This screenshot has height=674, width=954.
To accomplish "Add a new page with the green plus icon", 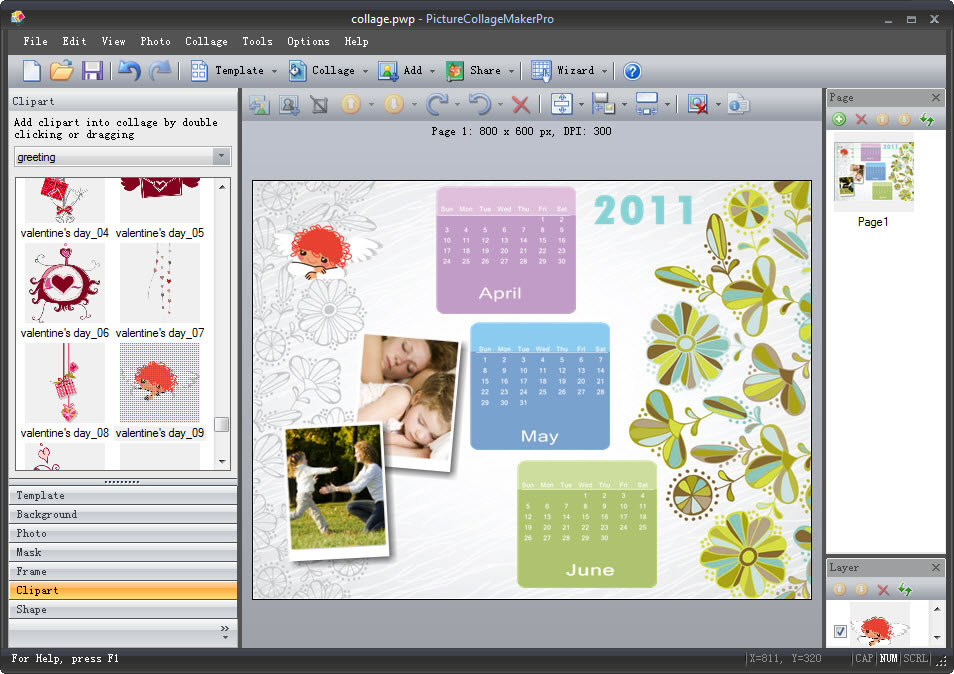I will pyautogui.click(x=840, y=119).
